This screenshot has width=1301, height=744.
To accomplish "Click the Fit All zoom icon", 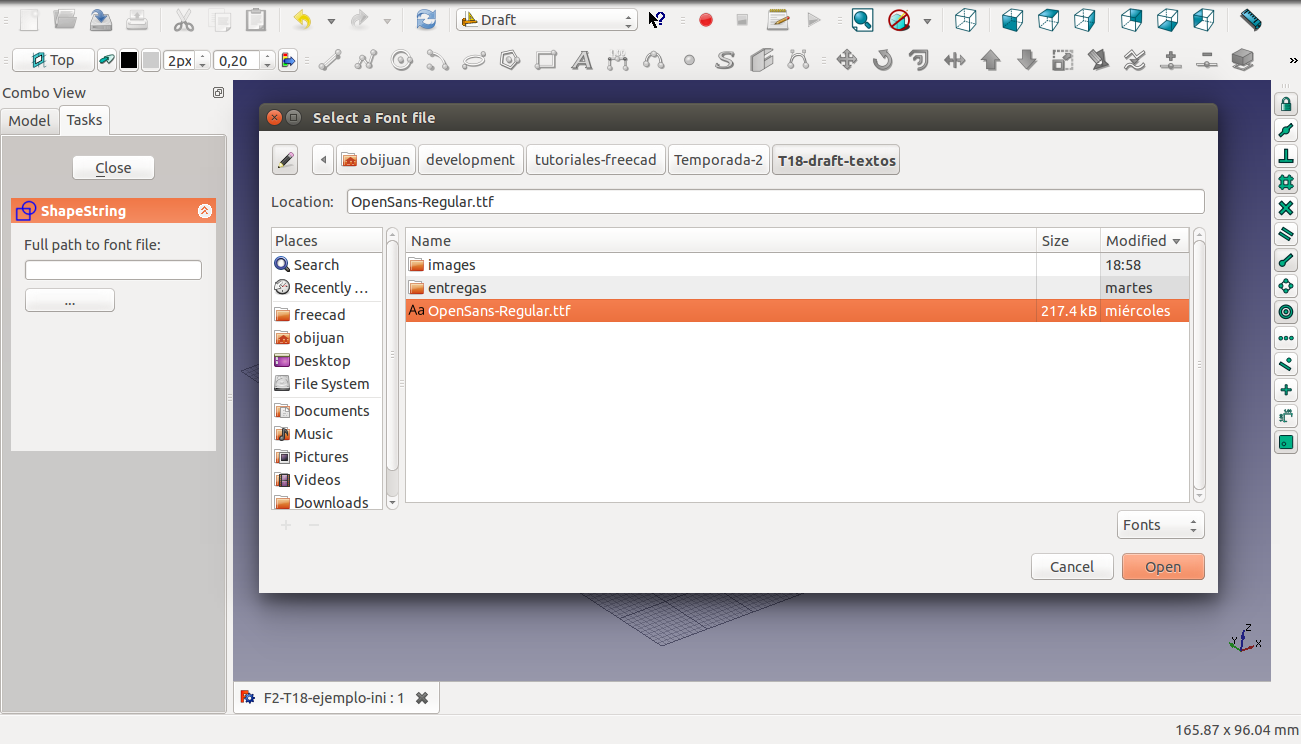I will click(862, 20).
